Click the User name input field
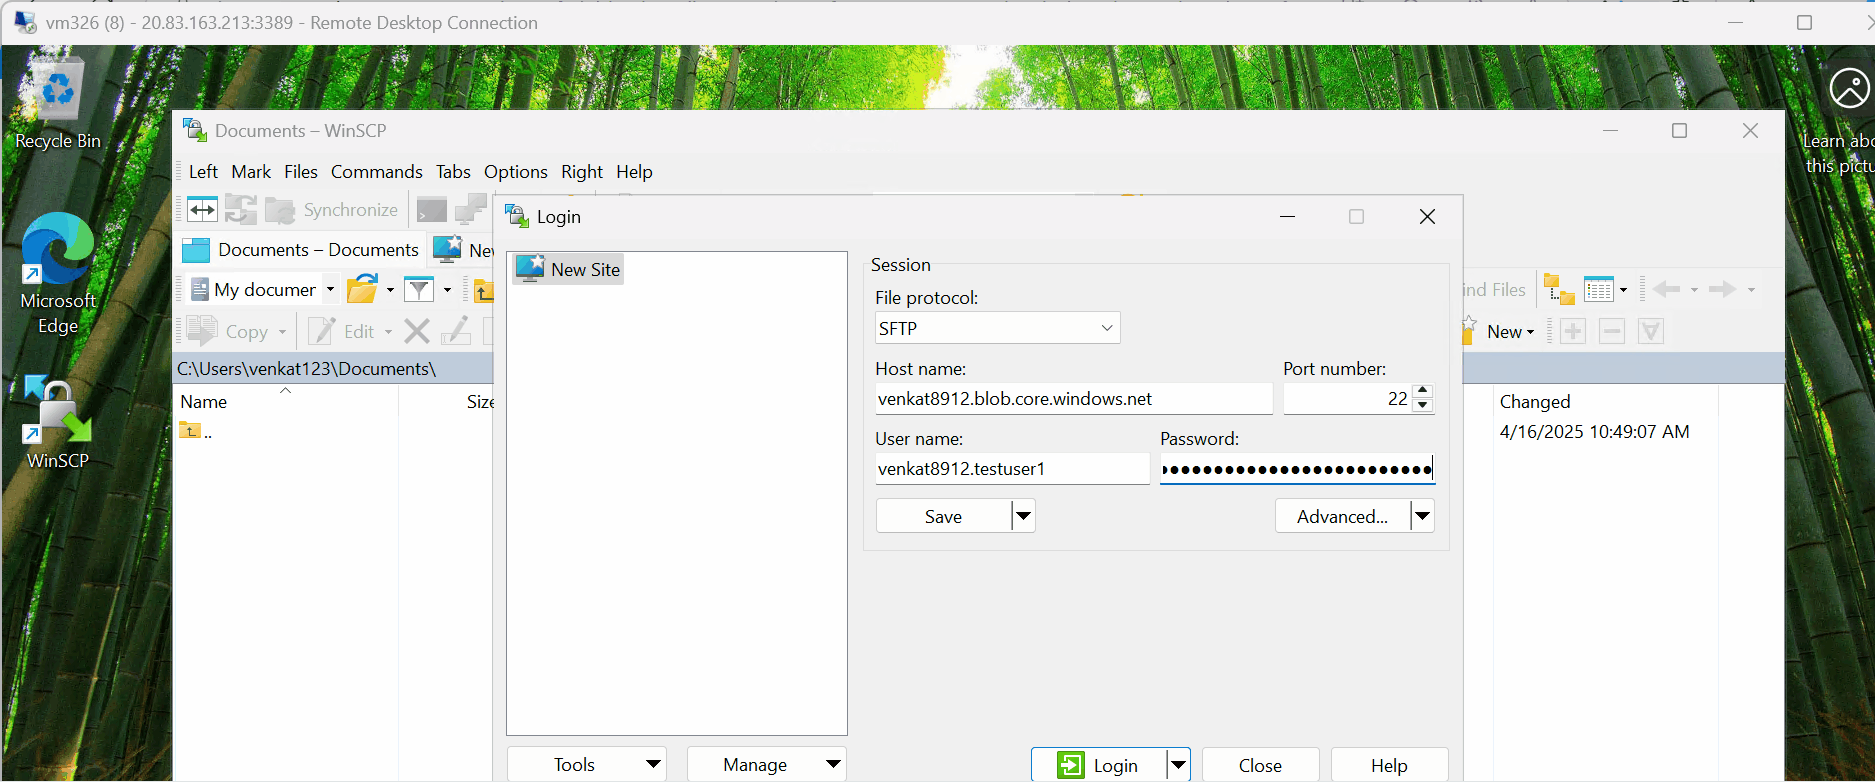1875x782 pixels. point(1012,469)
